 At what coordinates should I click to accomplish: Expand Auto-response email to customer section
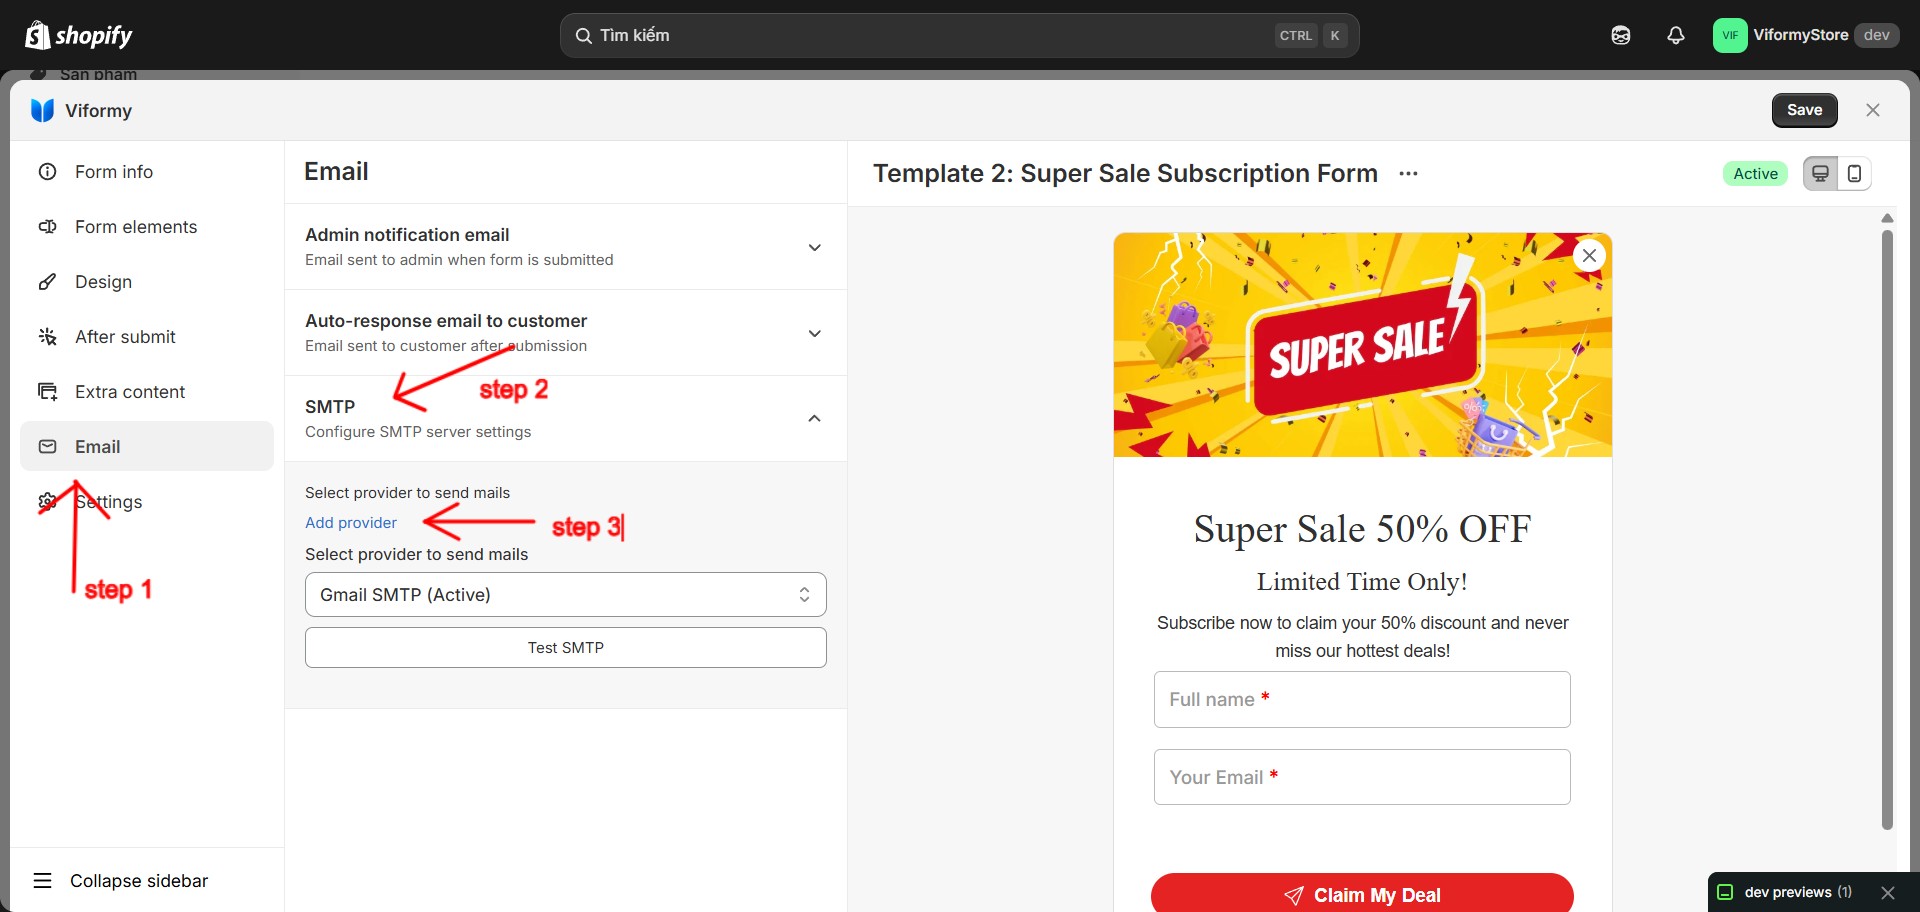(566, 333)
